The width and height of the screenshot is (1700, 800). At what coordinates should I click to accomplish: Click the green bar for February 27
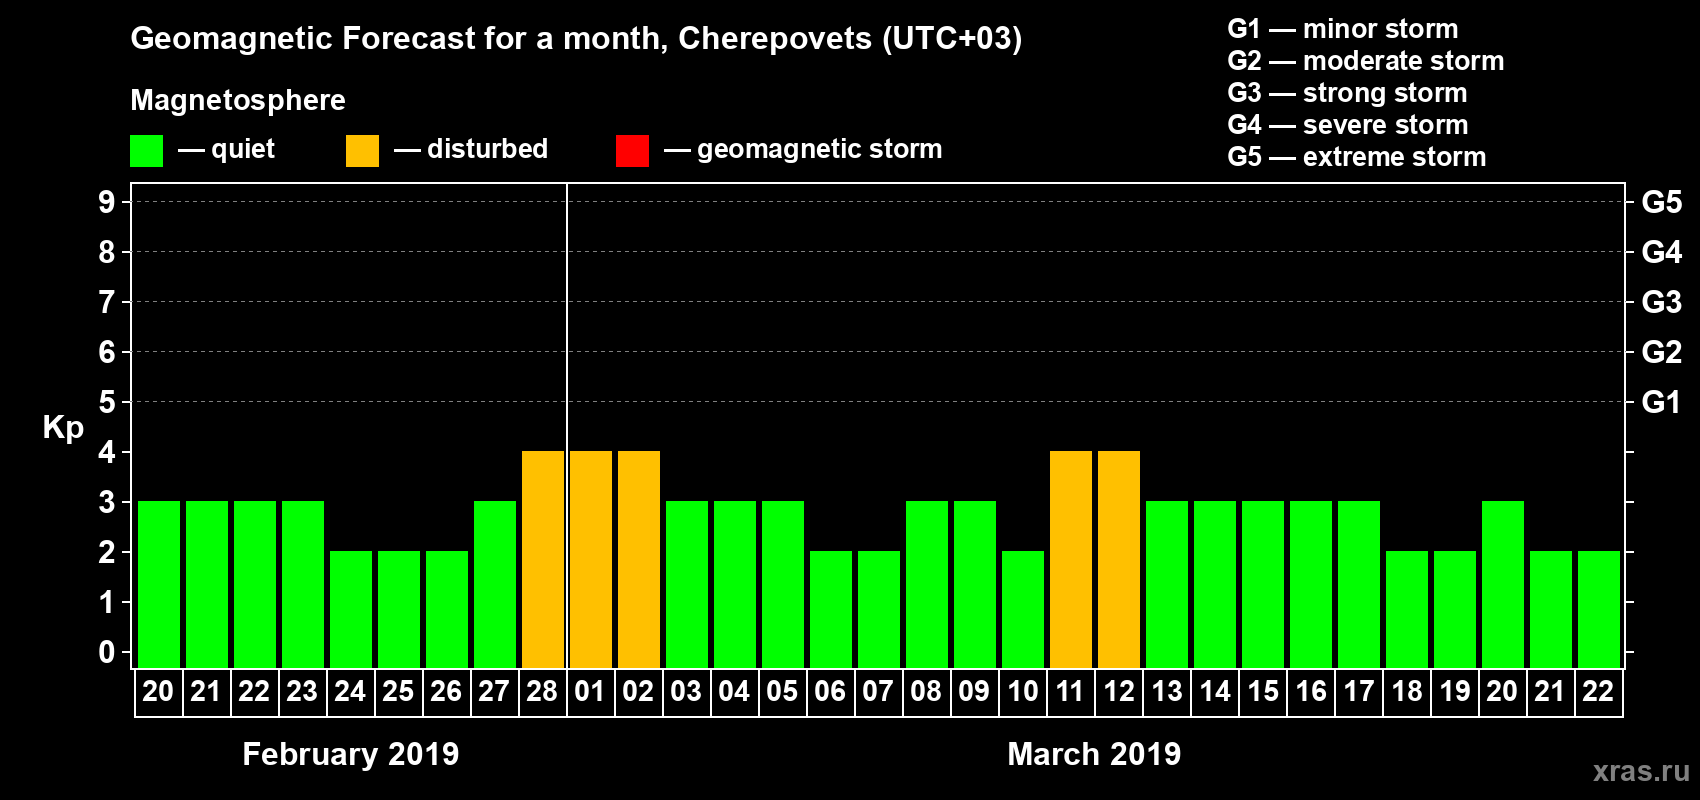495,585
